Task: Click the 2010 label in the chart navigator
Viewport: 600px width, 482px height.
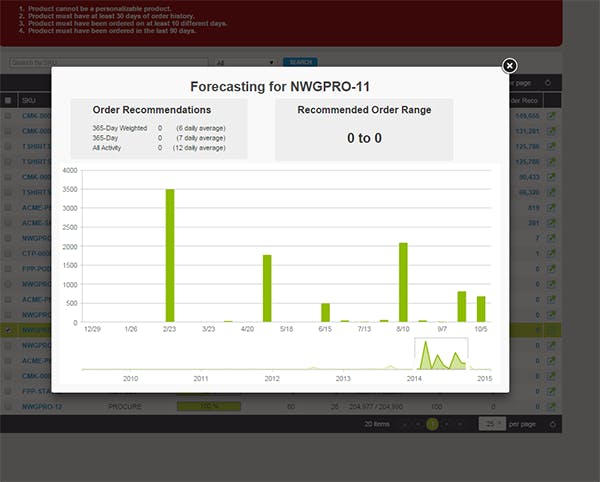Action: click(x=130, y=379)
